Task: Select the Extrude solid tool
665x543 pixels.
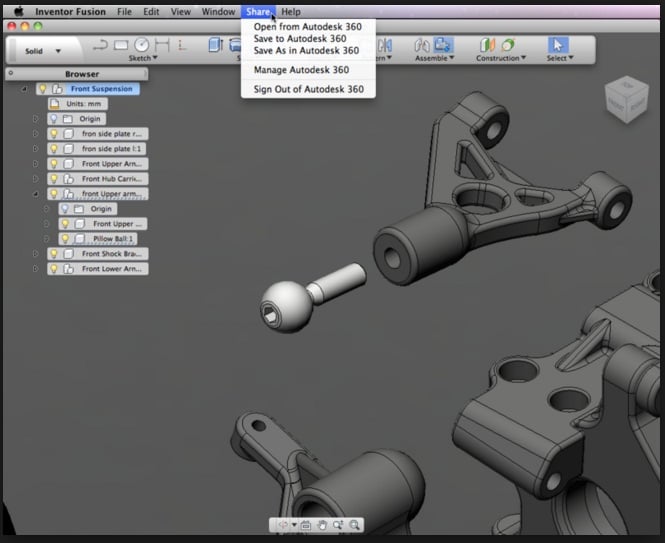Action: tap(216, 45)
